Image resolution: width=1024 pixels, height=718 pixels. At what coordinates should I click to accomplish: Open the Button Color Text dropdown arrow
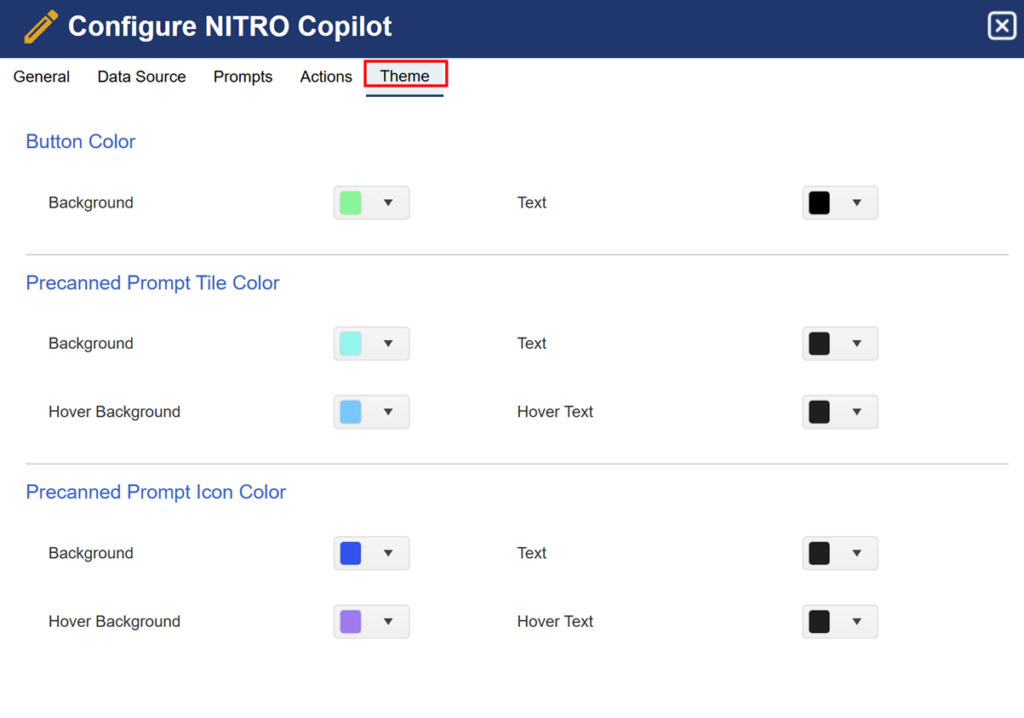pyautogui.click(x=857, y=203)
